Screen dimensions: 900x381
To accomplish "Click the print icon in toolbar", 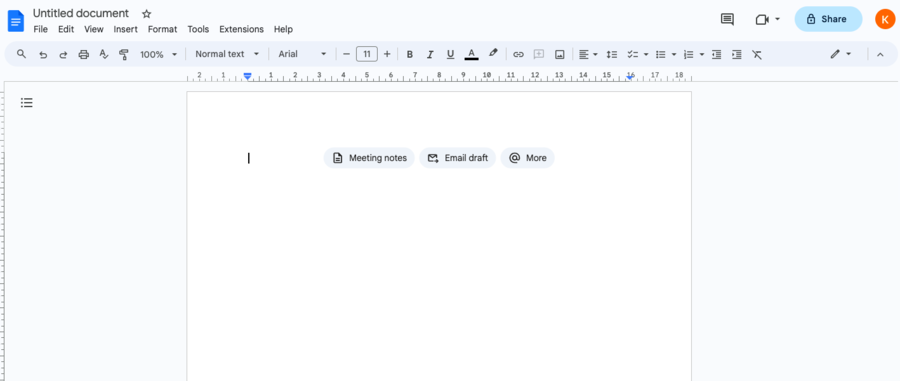I will coord(84,55).
